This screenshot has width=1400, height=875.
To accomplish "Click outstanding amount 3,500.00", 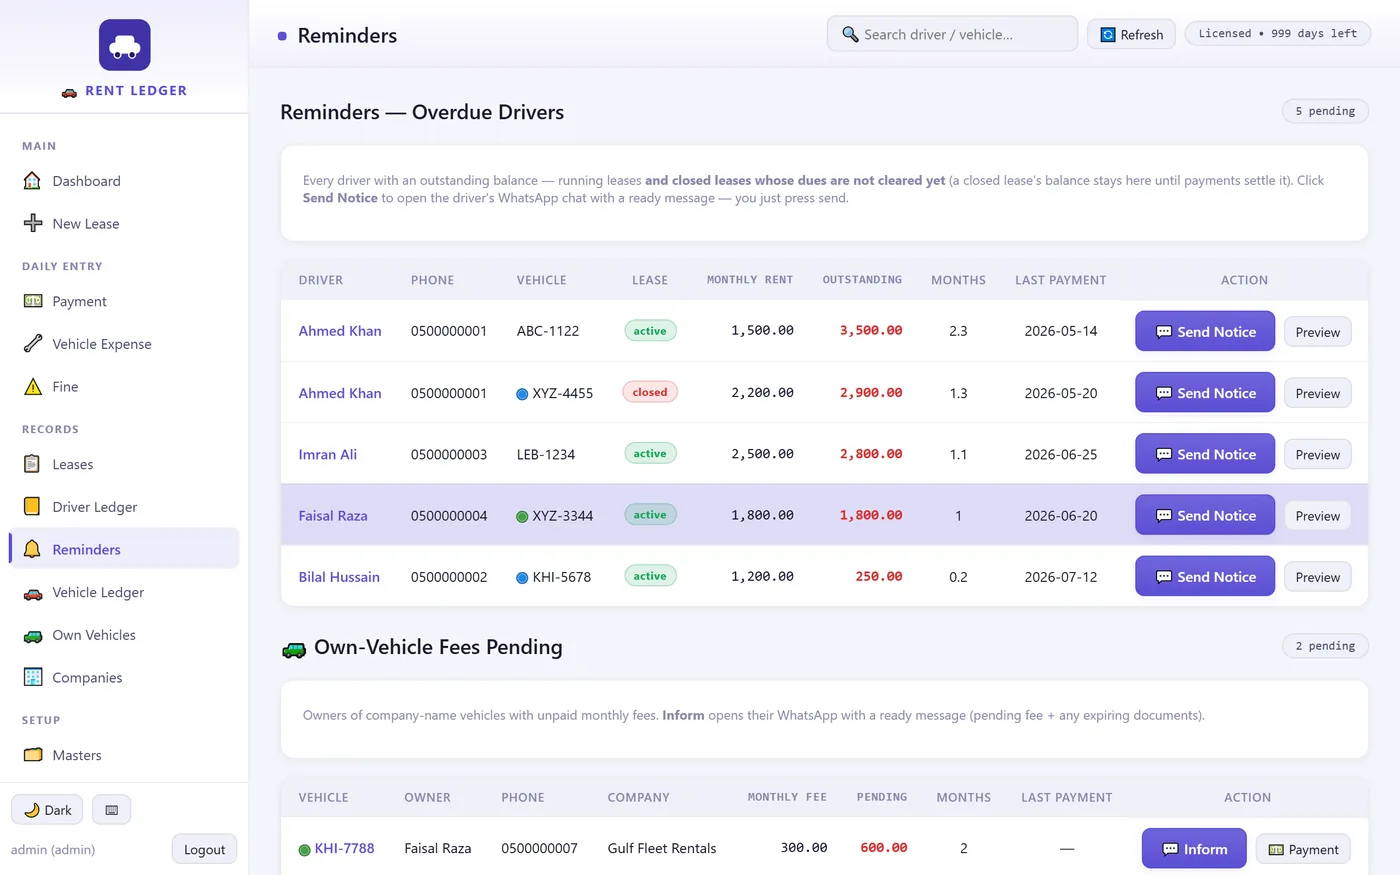I will click(871, 330).
